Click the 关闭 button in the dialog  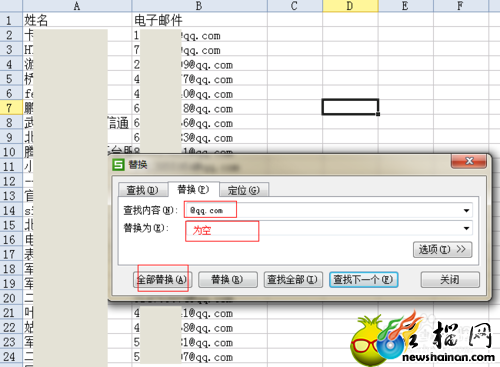[450, 279]
